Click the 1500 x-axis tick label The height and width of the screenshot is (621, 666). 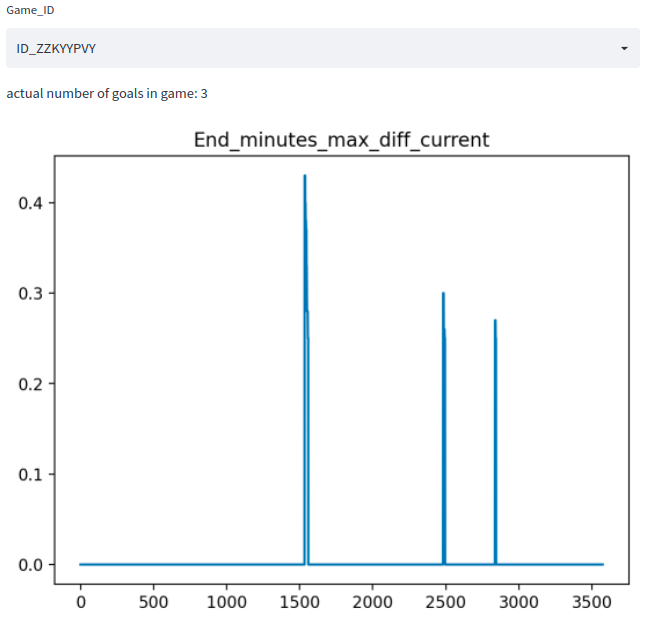(299, 603)
